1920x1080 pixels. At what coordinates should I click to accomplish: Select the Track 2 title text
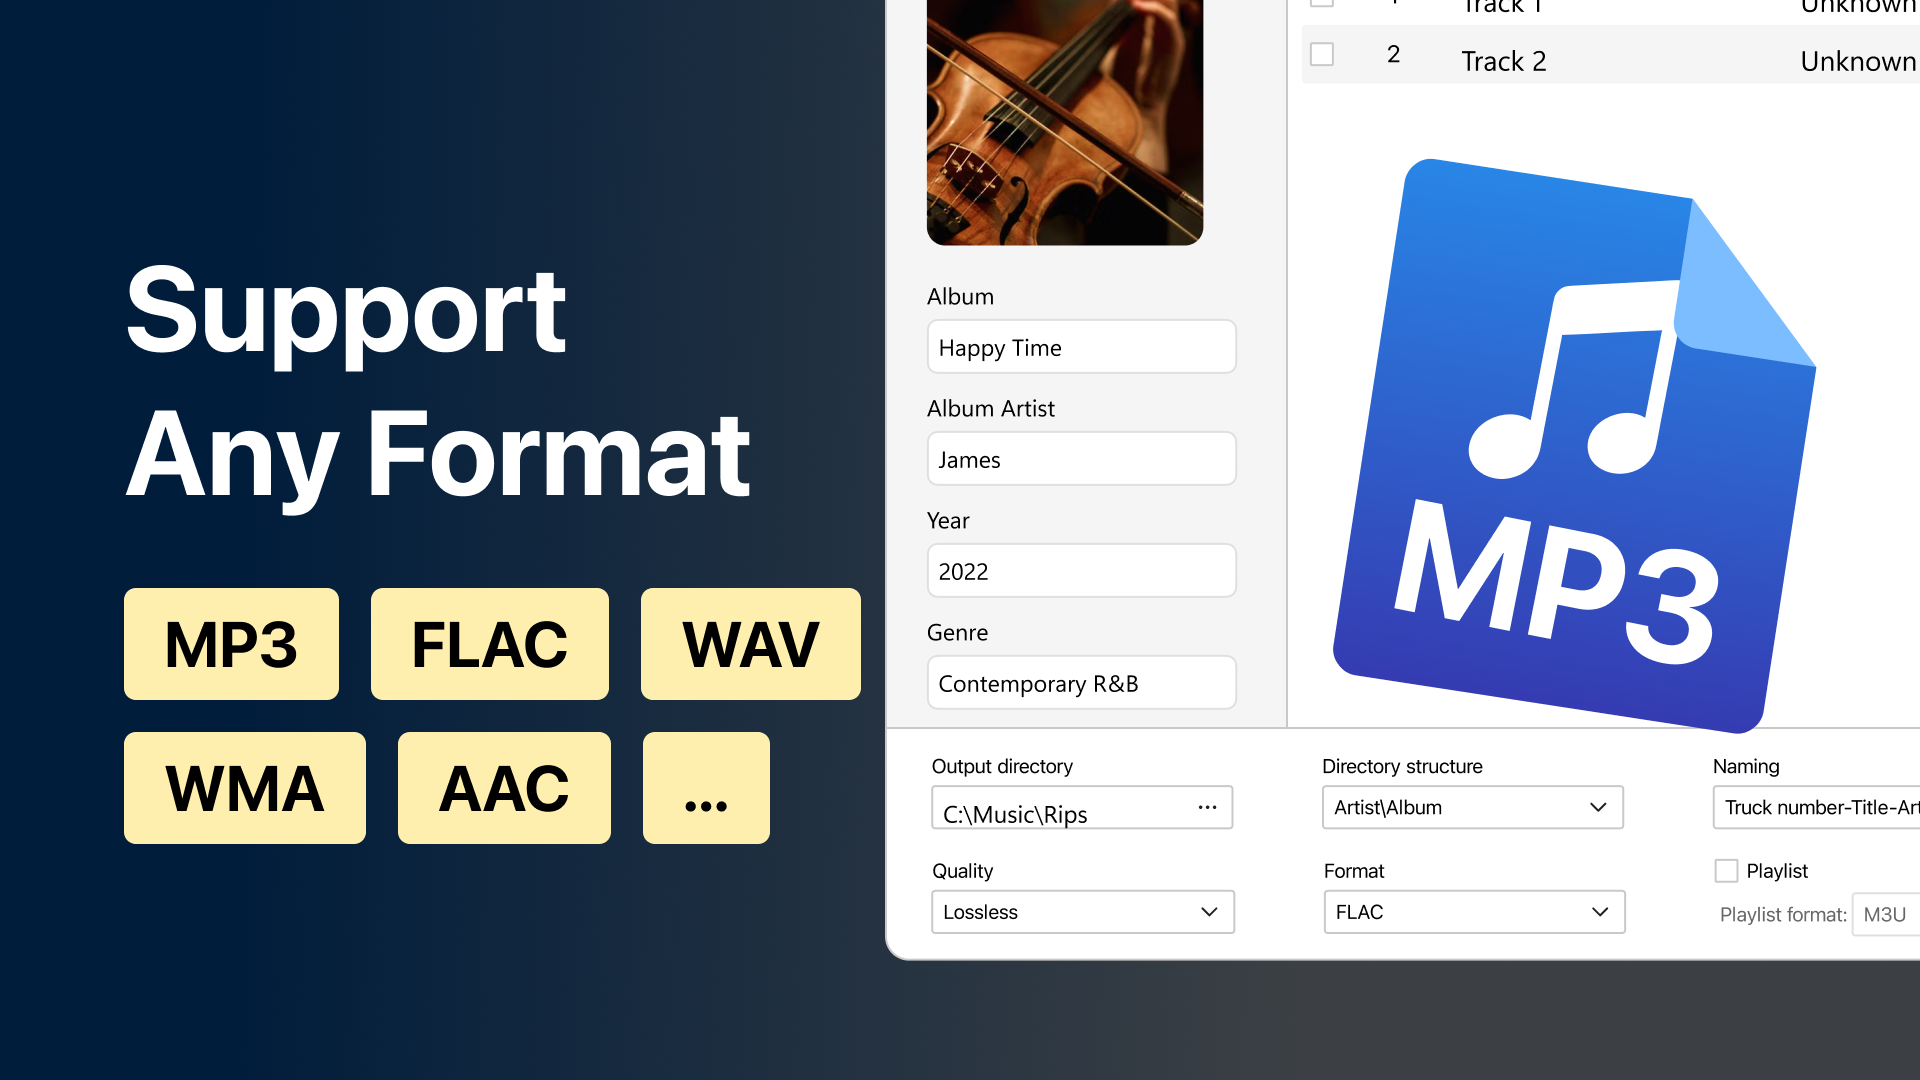coord(1503,61)
